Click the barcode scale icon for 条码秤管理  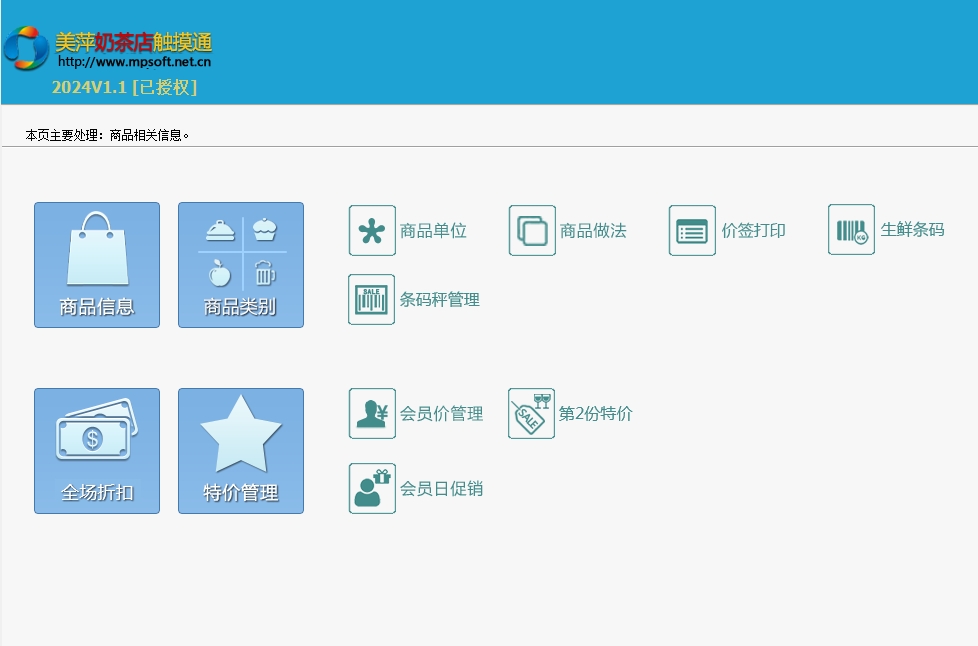click(x=372, y=300)
